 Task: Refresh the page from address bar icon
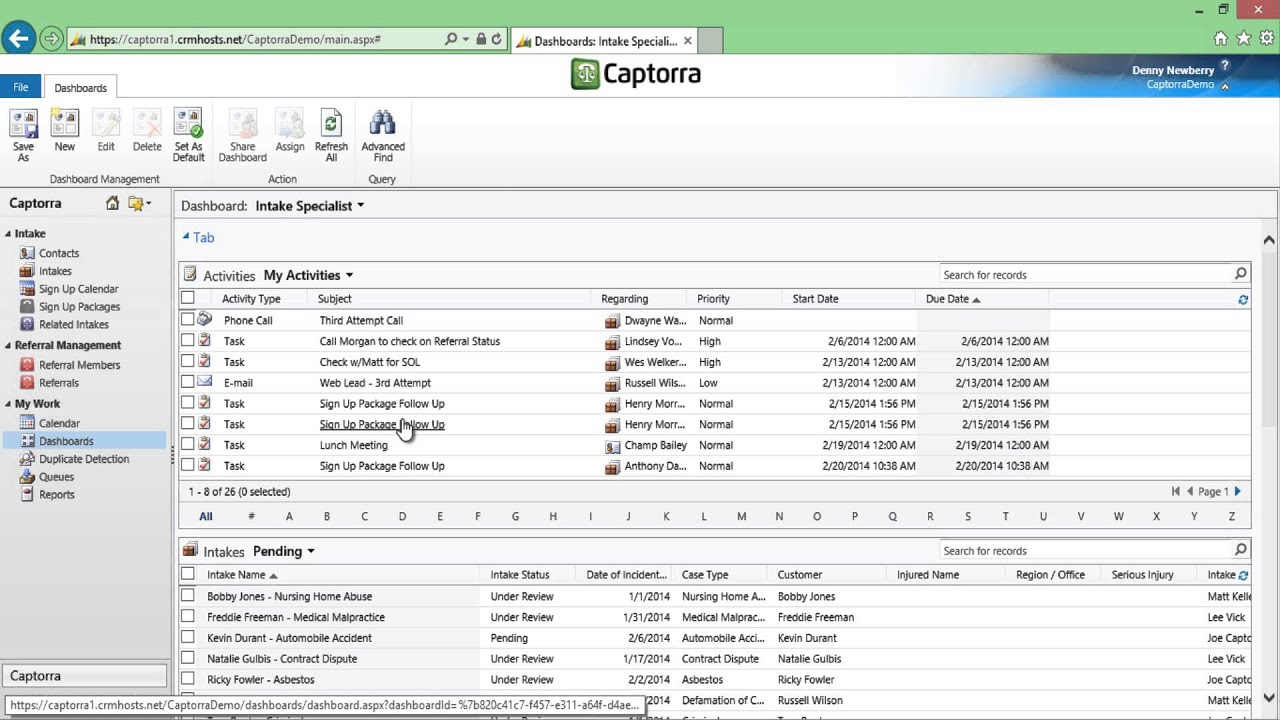(x=497, y=40)
